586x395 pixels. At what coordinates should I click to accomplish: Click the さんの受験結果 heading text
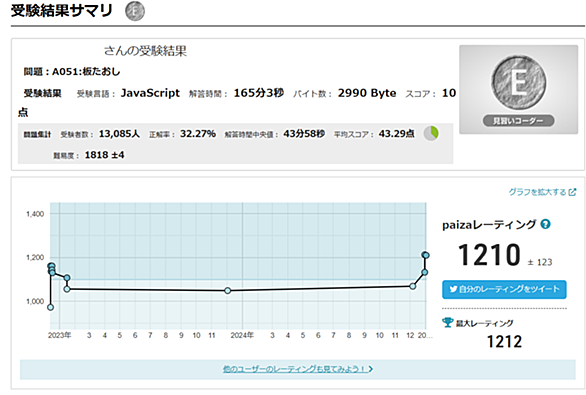tap(145, 51)
